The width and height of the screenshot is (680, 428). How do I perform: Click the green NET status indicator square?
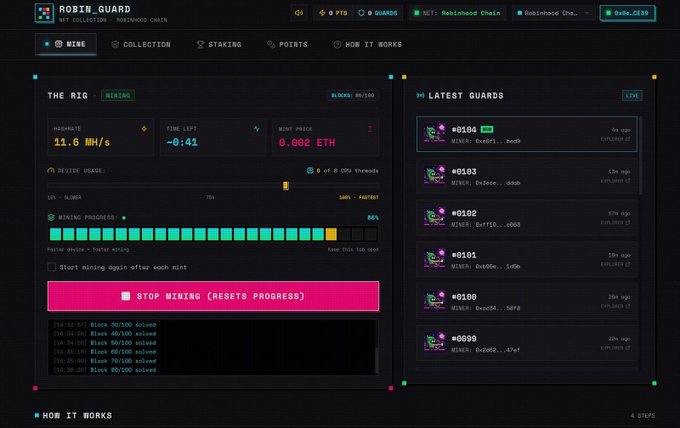pyautogui.click(x=417, y=13)
